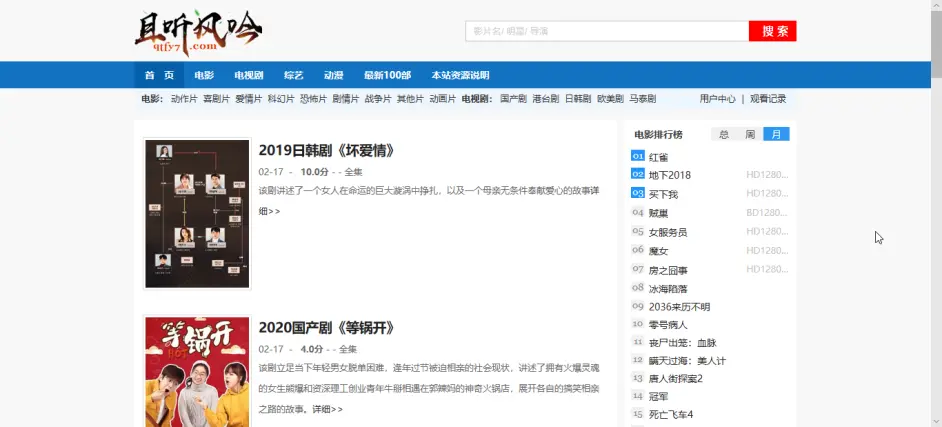Click the red 搜索 button

[773, 31]
